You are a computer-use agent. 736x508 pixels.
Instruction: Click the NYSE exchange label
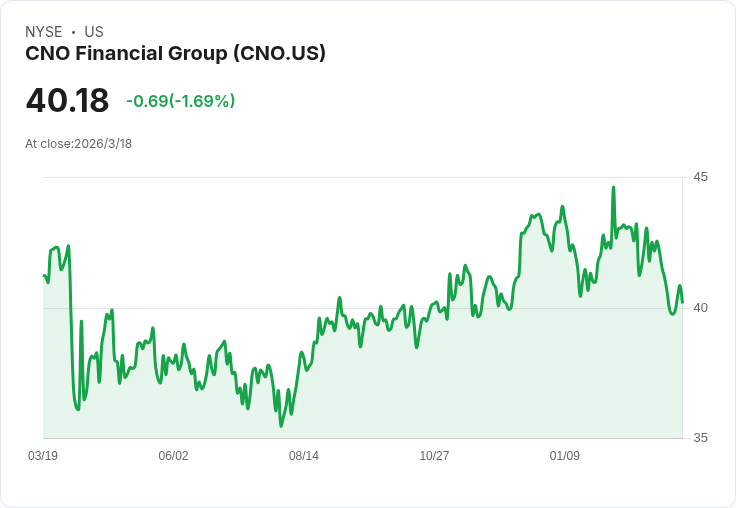pyautogui.click(x=44, y=32)
